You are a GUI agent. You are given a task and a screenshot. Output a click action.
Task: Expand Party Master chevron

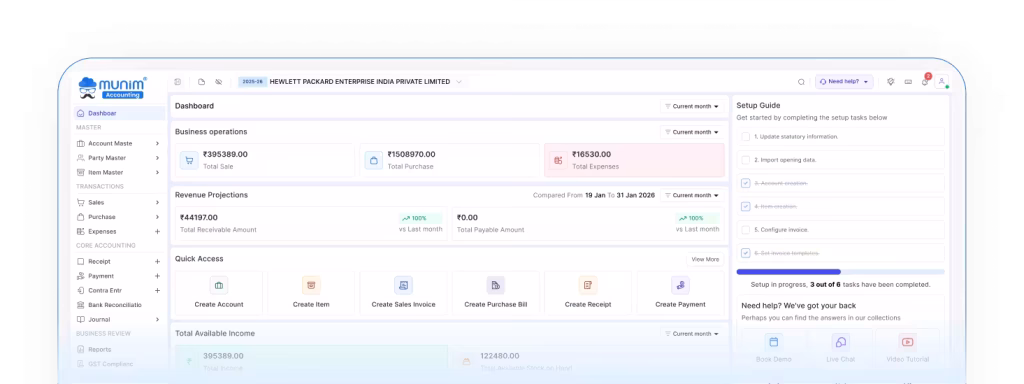(x=157, y=158)
